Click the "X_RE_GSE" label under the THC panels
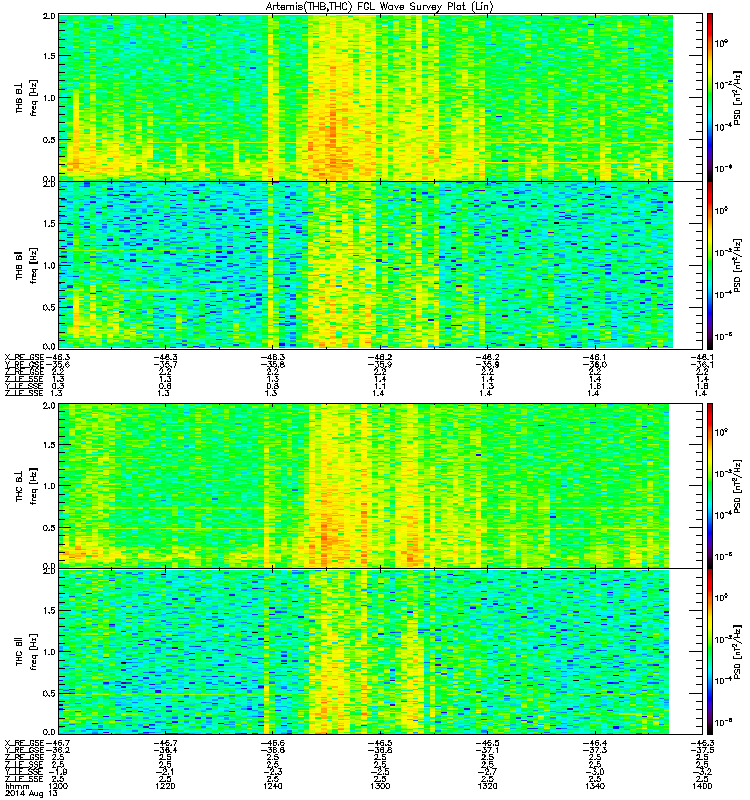The image size is (750, 800). (x=24, y=743)
